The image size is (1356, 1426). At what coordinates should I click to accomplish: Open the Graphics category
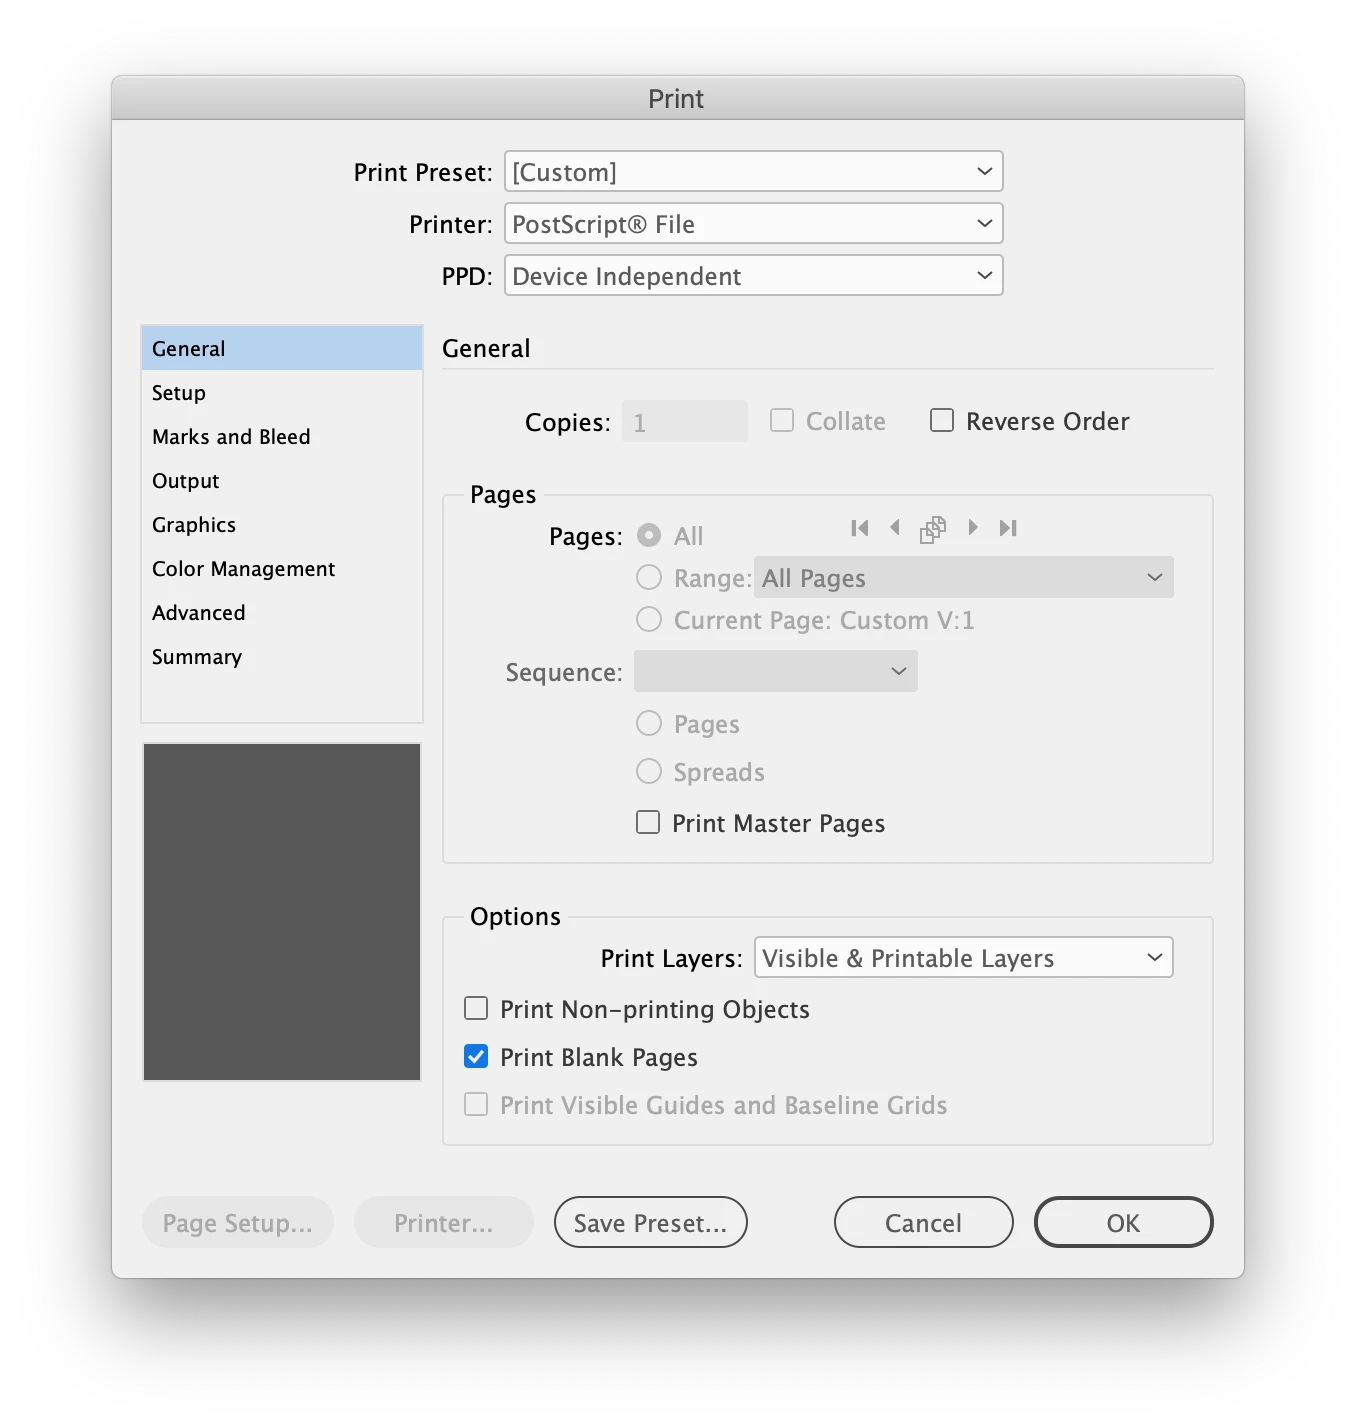[282, 524]
